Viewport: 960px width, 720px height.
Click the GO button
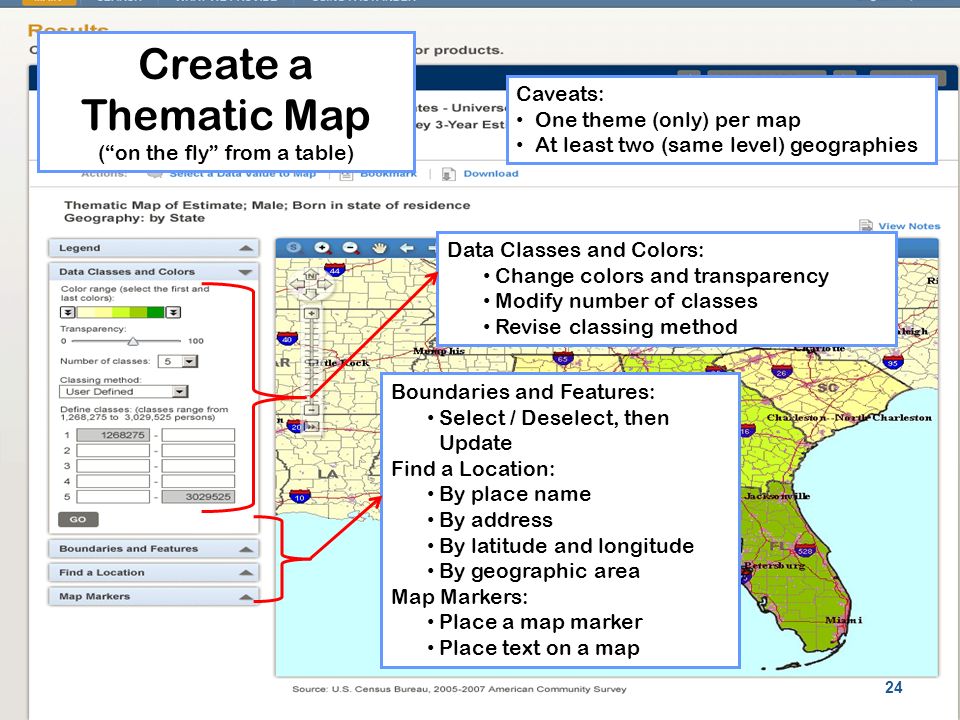click(78, 519)
